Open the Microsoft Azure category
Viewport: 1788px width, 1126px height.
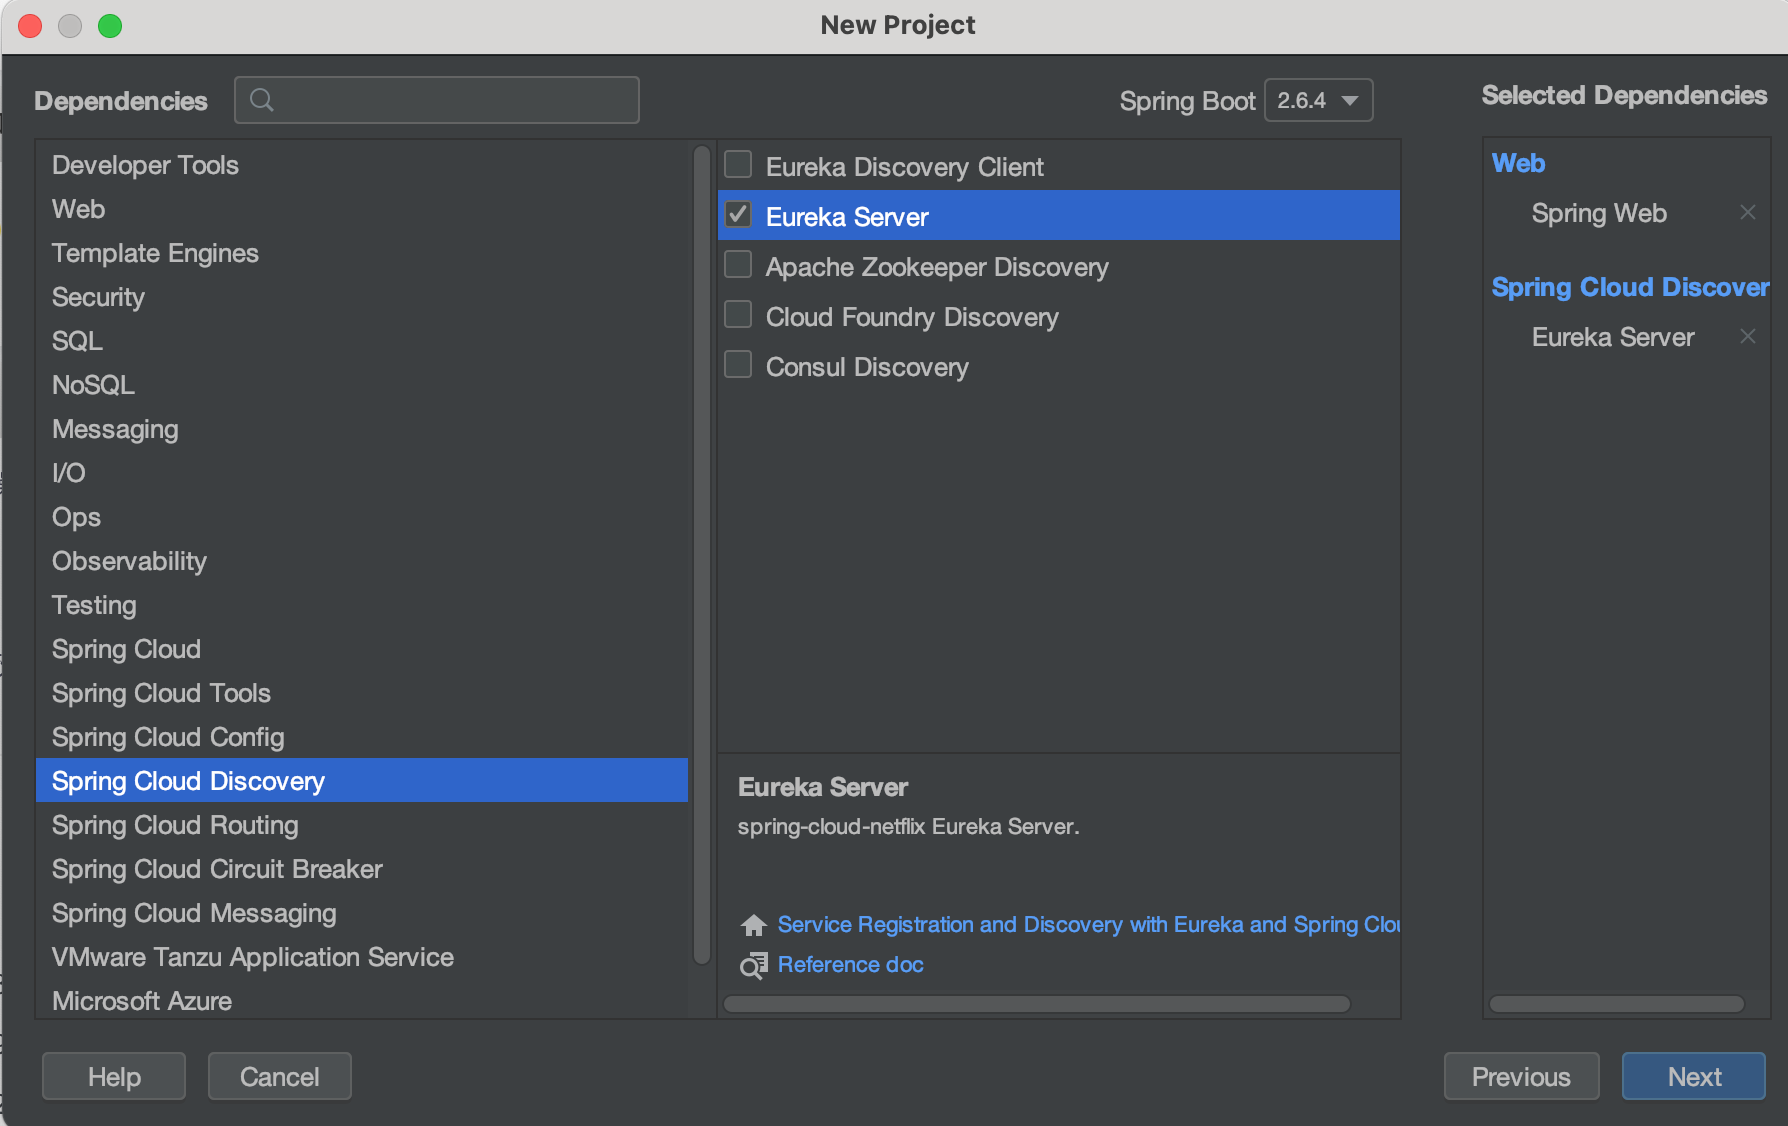362,1000
